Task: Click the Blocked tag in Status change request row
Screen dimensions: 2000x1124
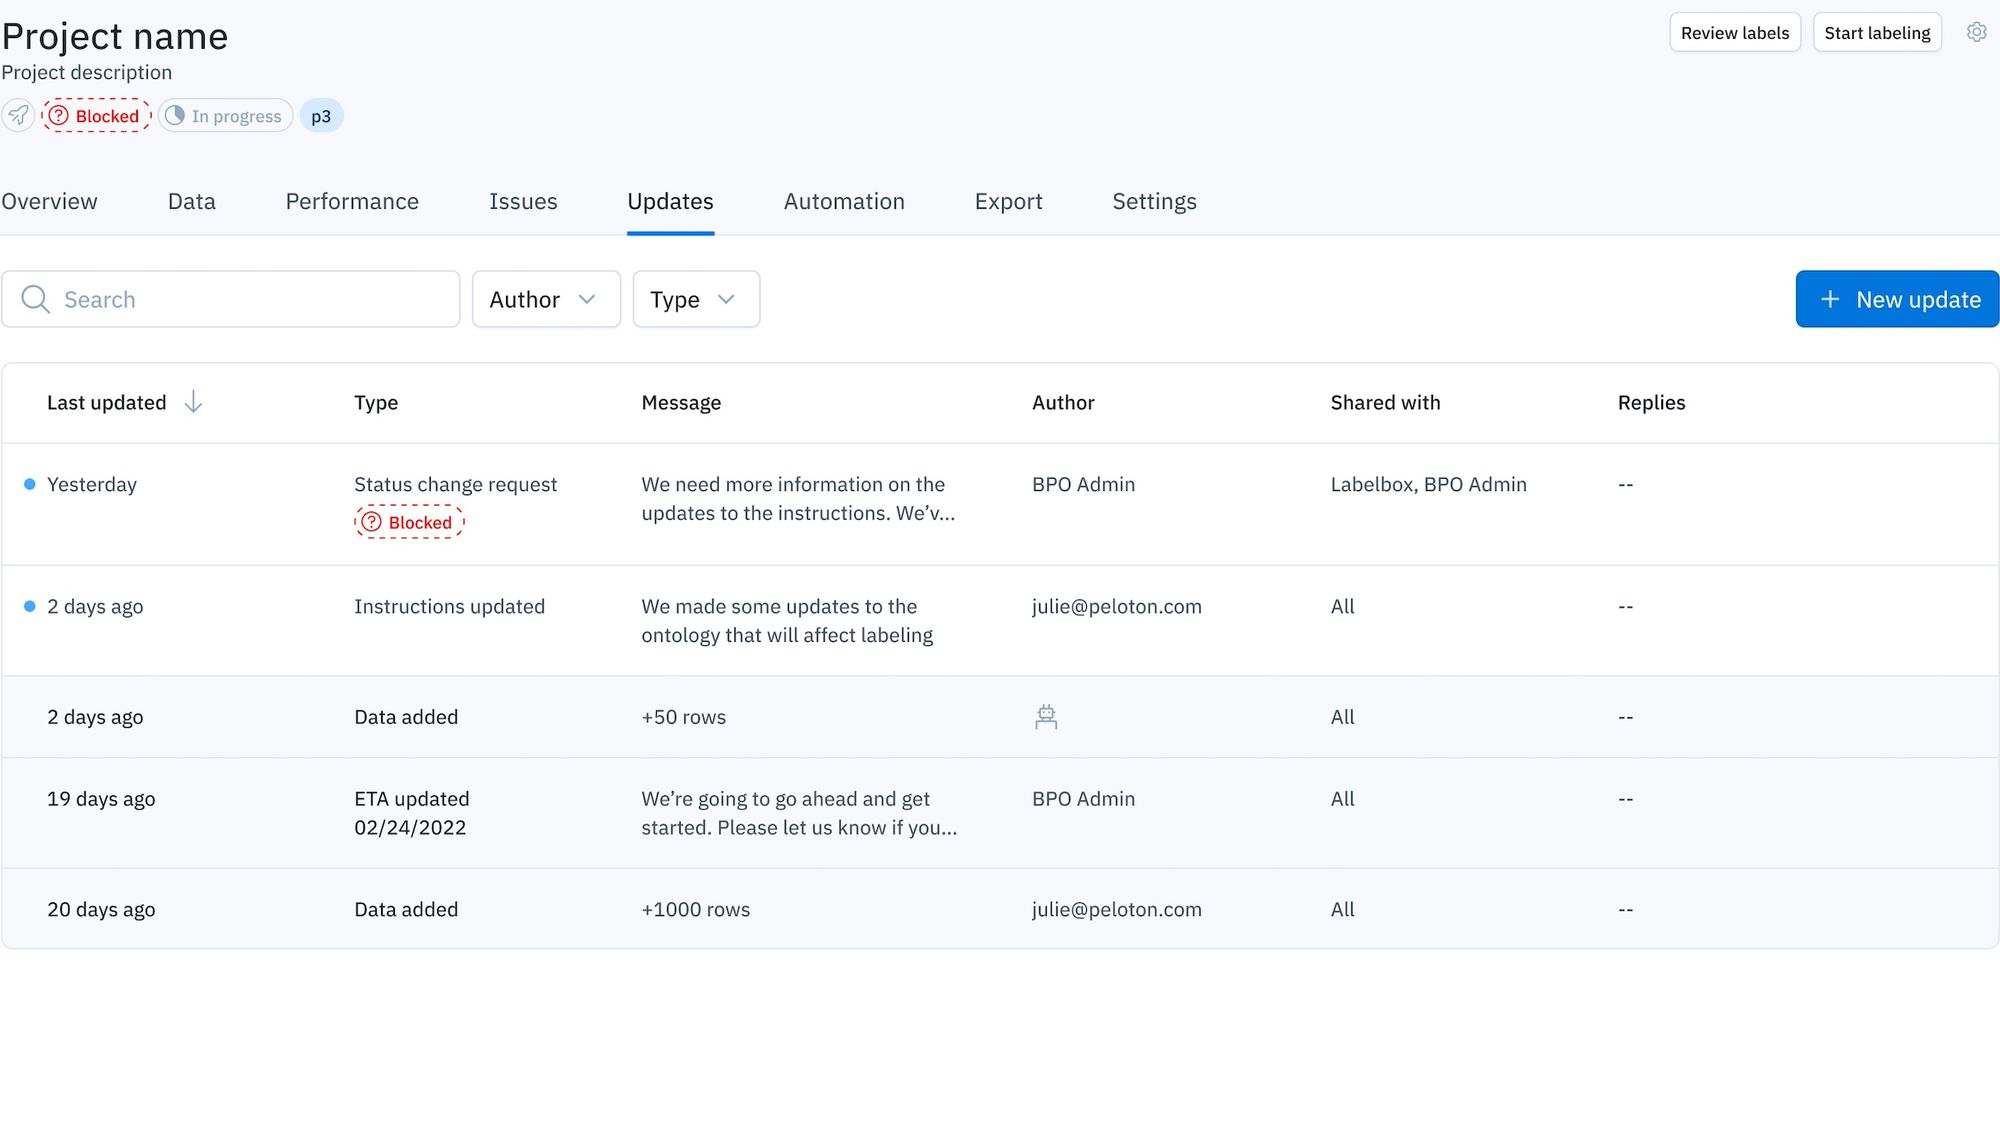Action: [409, 522]
